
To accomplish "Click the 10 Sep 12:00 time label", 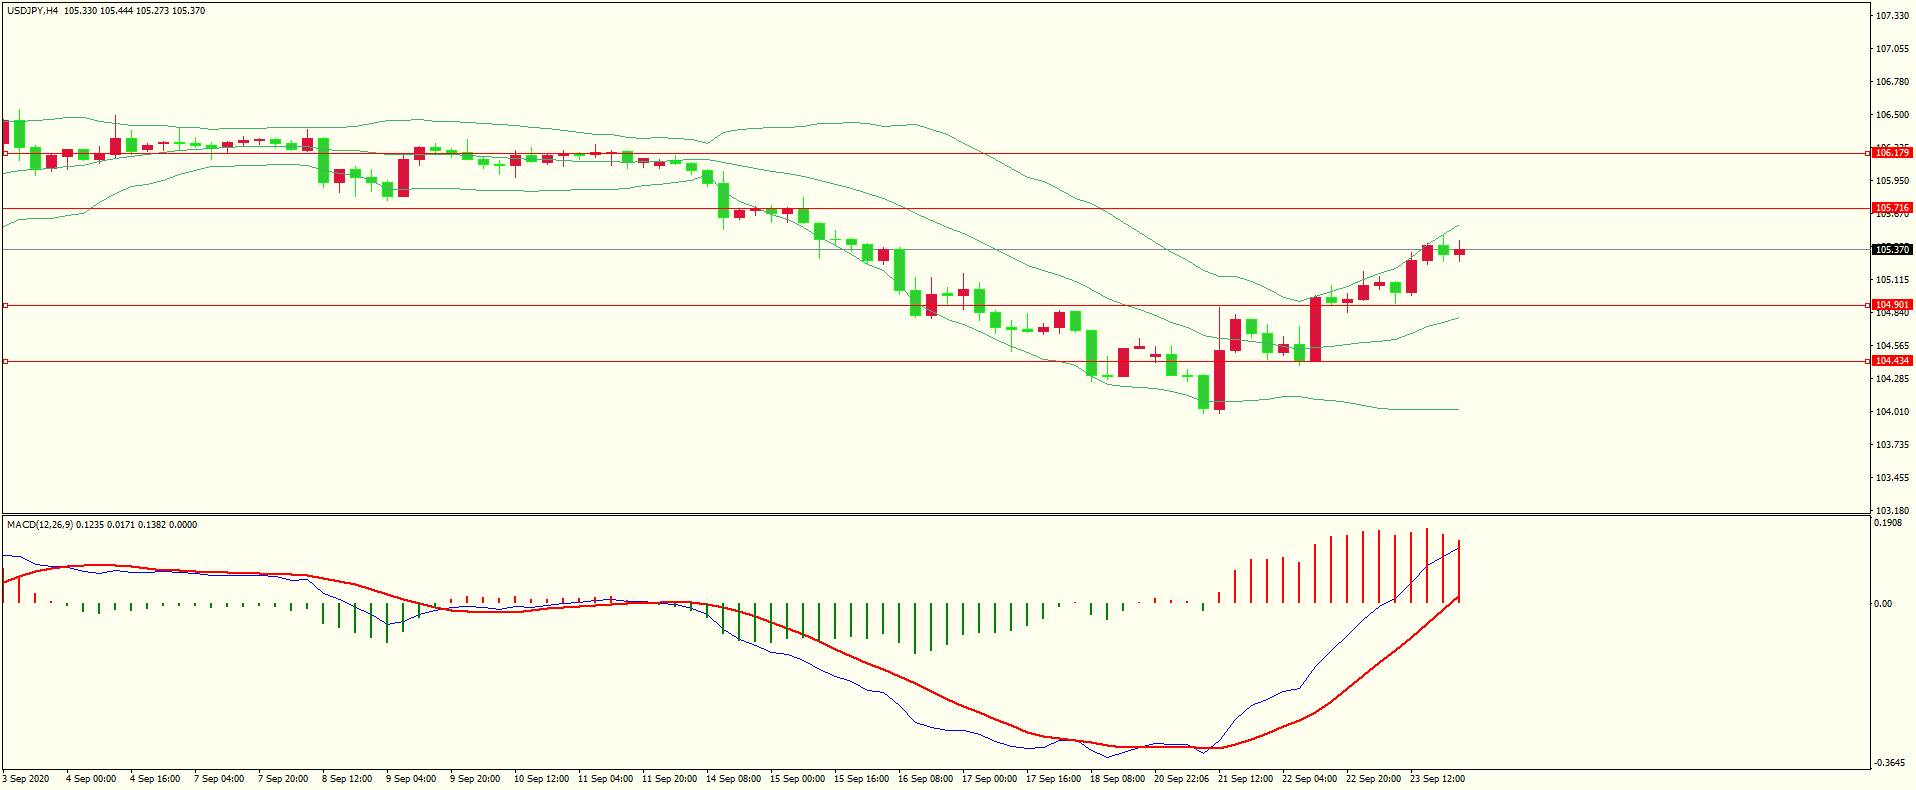I will 541,779.
